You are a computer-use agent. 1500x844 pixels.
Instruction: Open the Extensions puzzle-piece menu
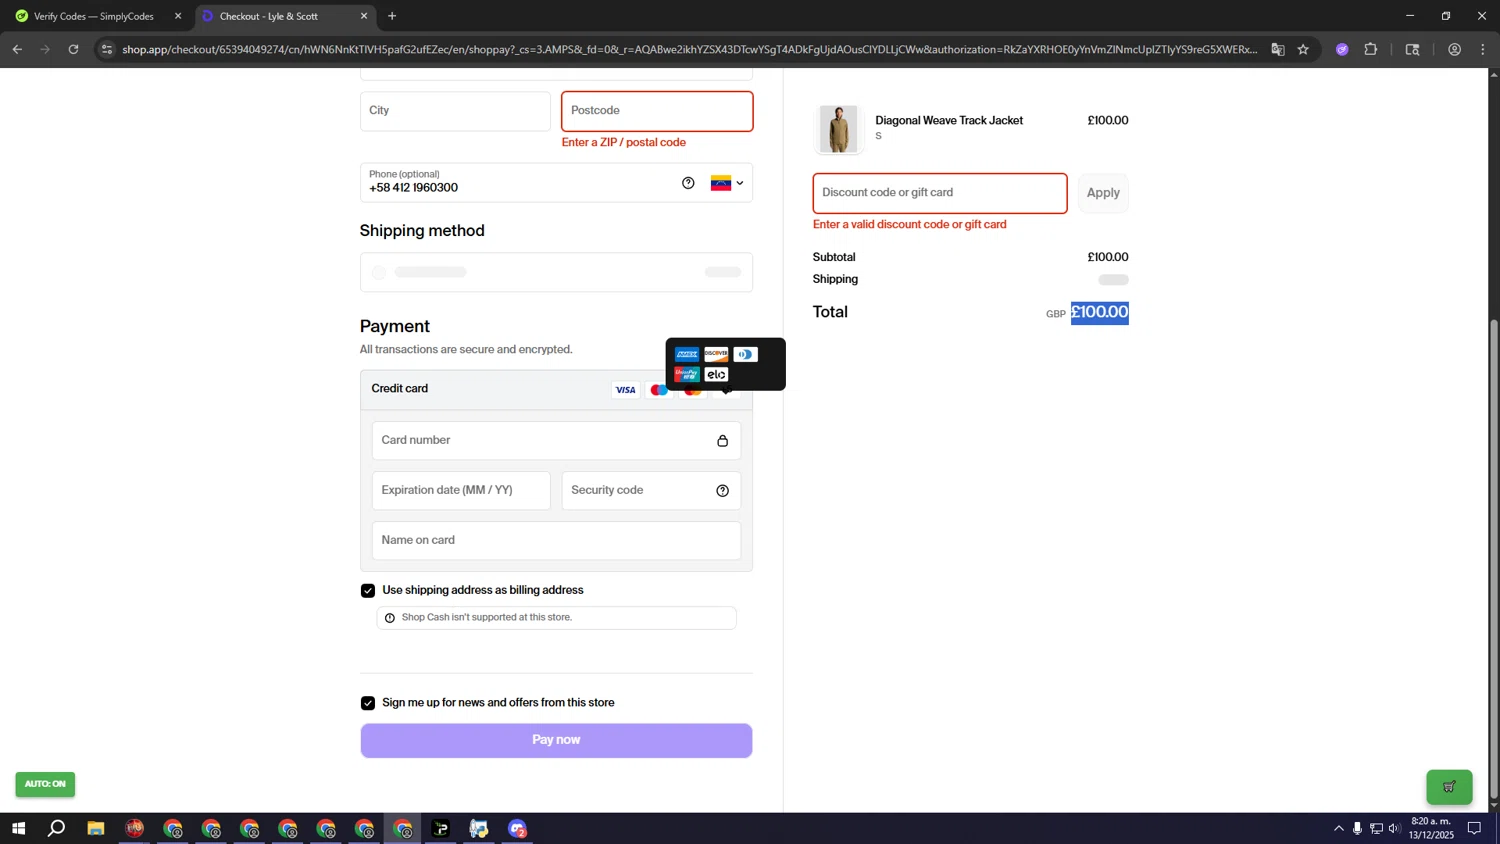pyautogui.click(x=1371, y=49)
